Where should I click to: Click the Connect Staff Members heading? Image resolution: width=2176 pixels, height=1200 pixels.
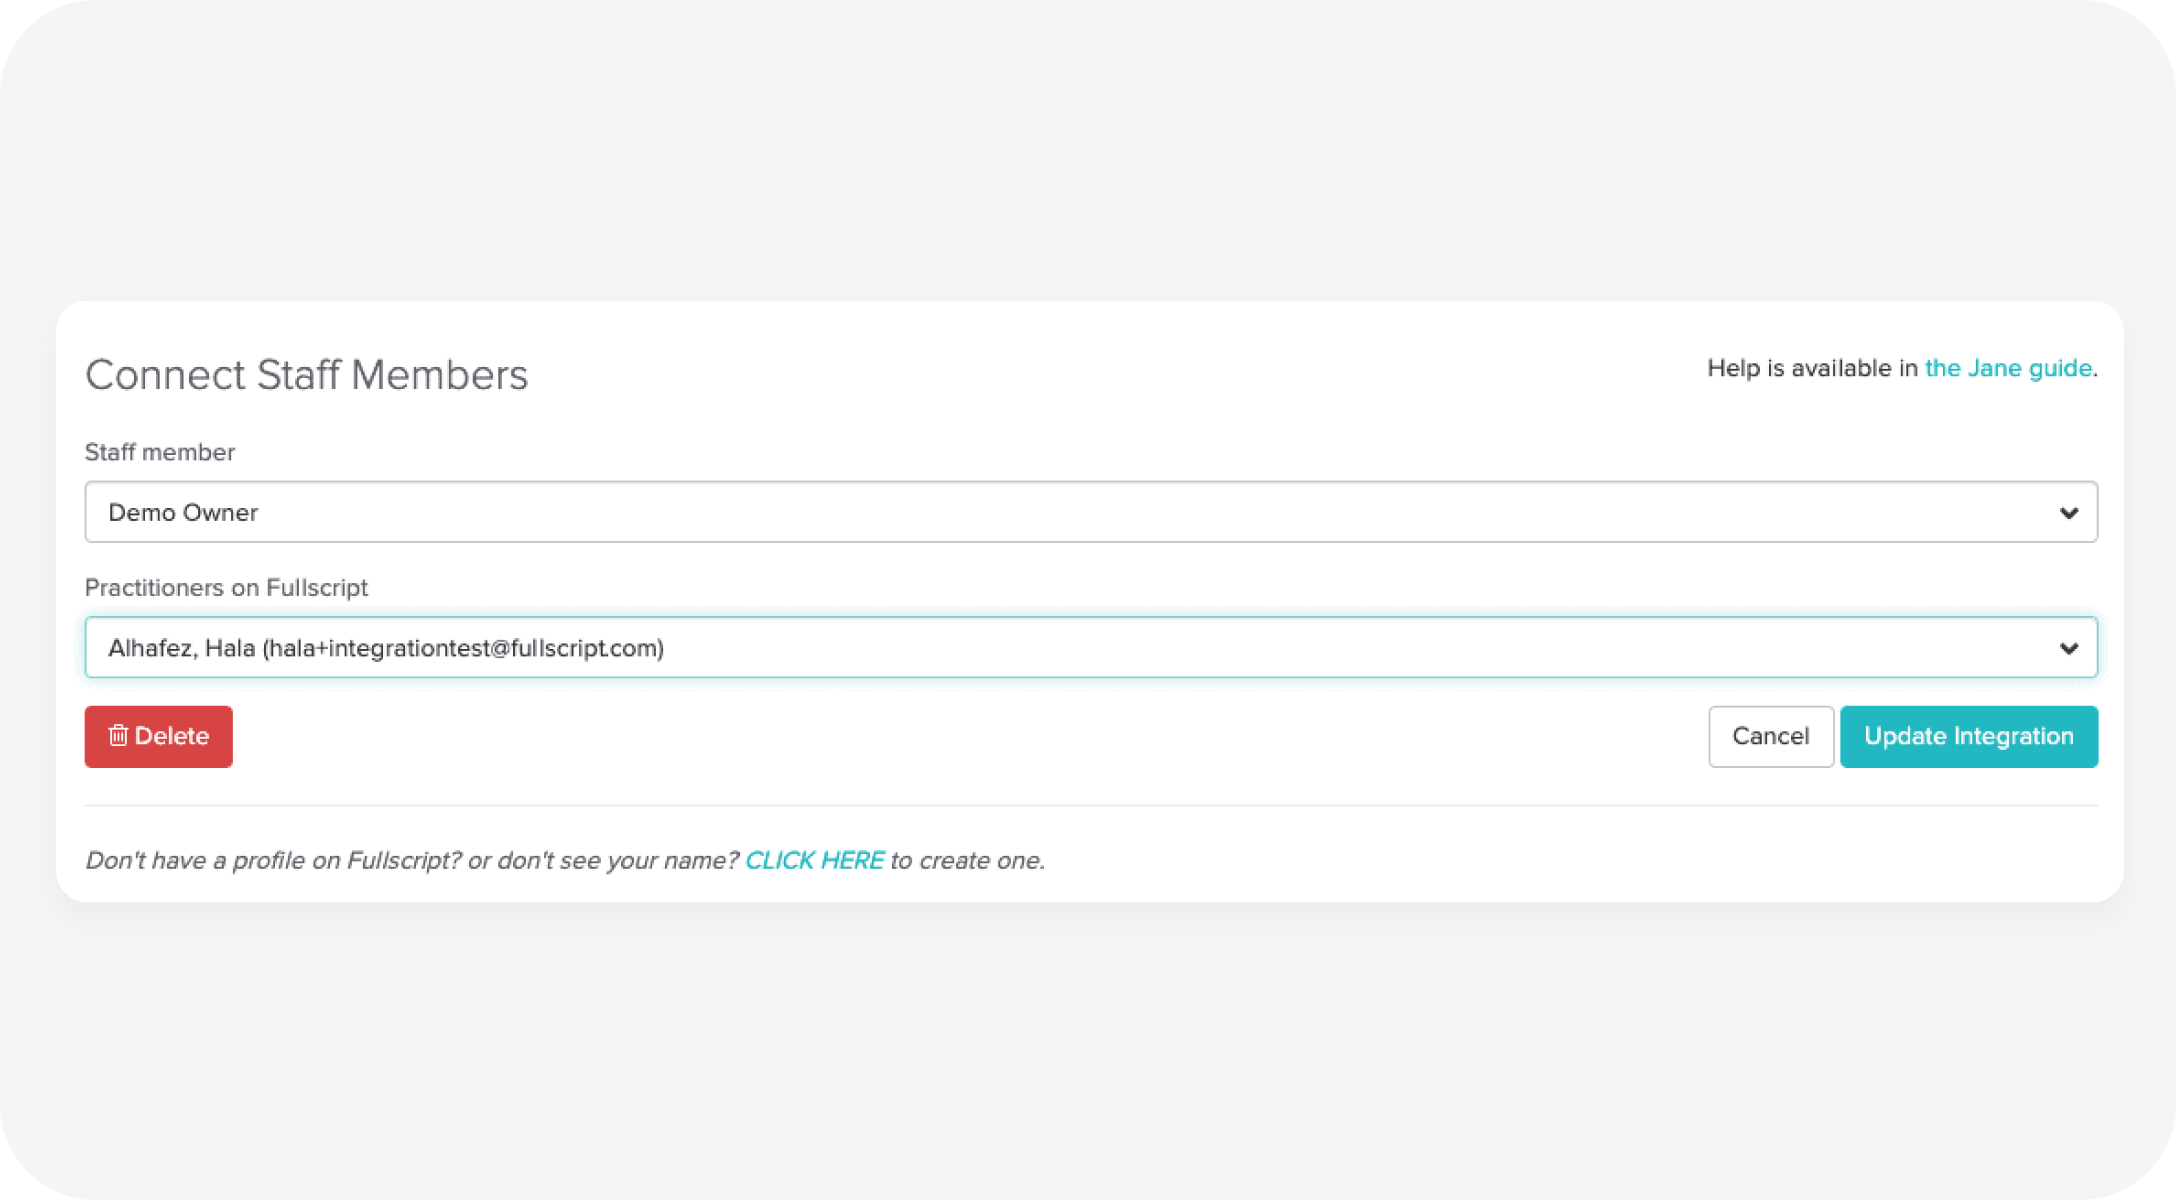(x=307, y=375)
